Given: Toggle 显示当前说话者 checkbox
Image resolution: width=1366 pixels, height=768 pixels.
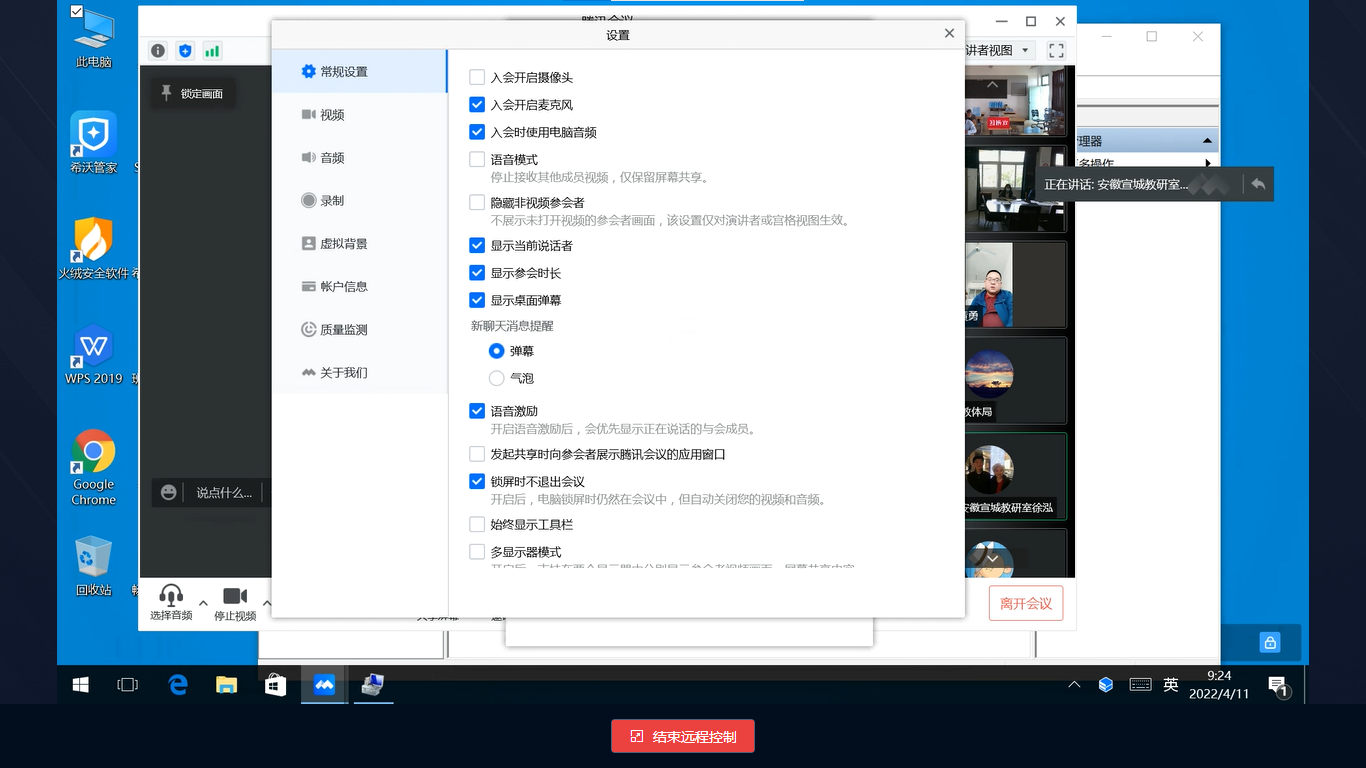Looking at the screenshot, I should 477,245.
